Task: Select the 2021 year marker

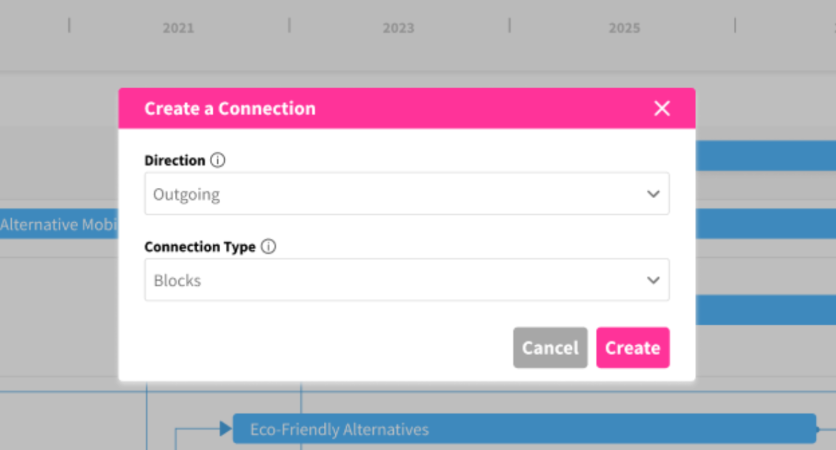Action: click(x=178, y=28)
